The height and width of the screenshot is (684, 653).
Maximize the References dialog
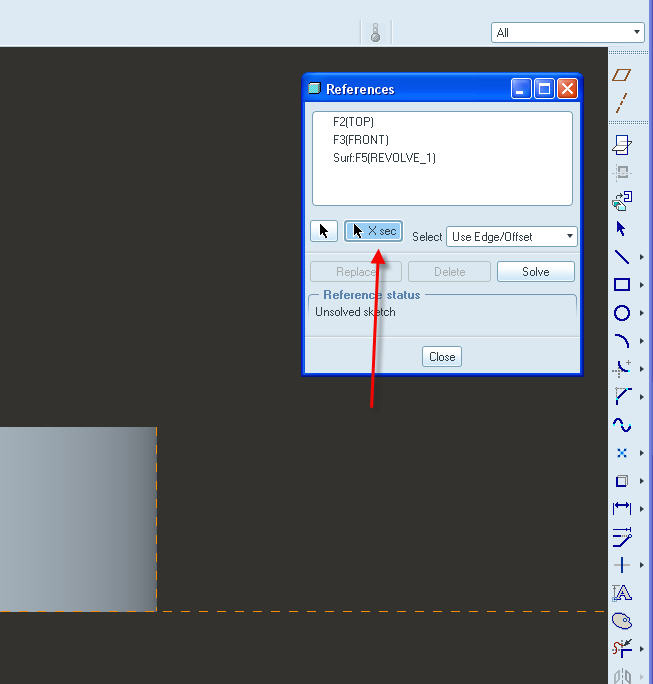[544, 89]
